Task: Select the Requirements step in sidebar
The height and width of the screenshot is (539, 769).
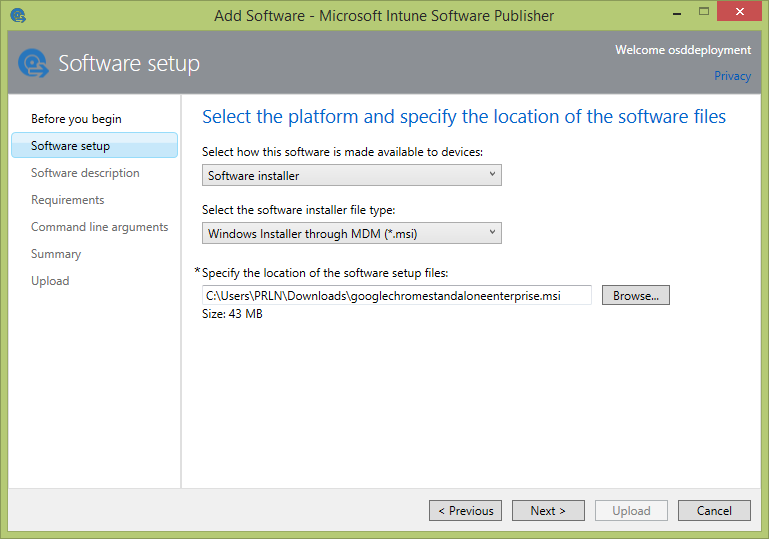Action: pos(67,200)
